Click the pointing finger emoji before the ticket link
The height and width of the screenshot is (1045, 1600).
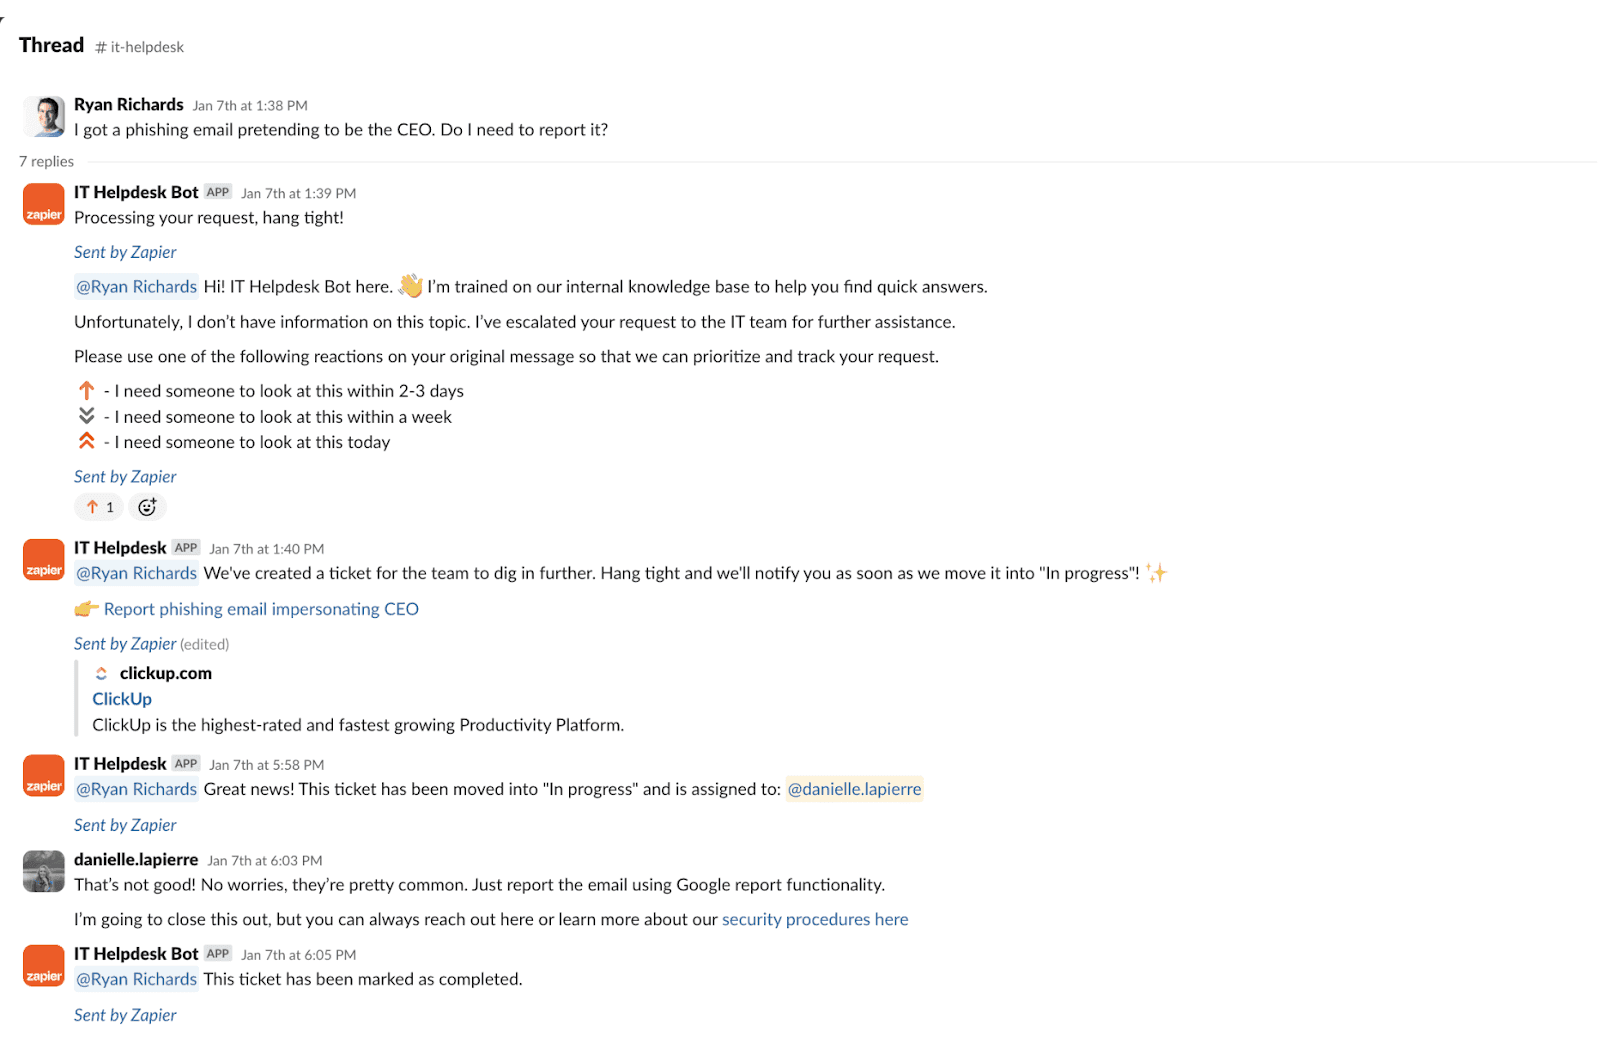pos(87,608)
